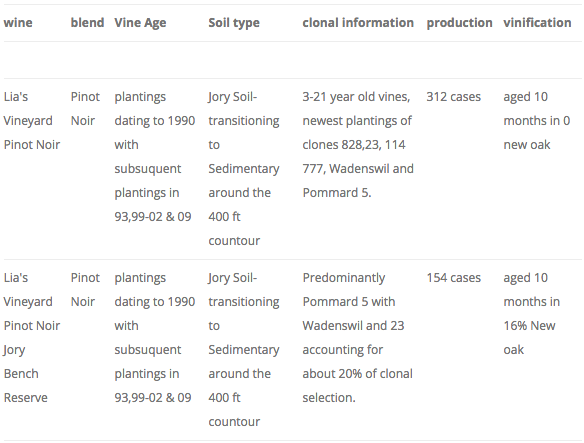Screen dimensions: 584x443
Task: Click the 'wine' column header
Action: click(18, 23)
